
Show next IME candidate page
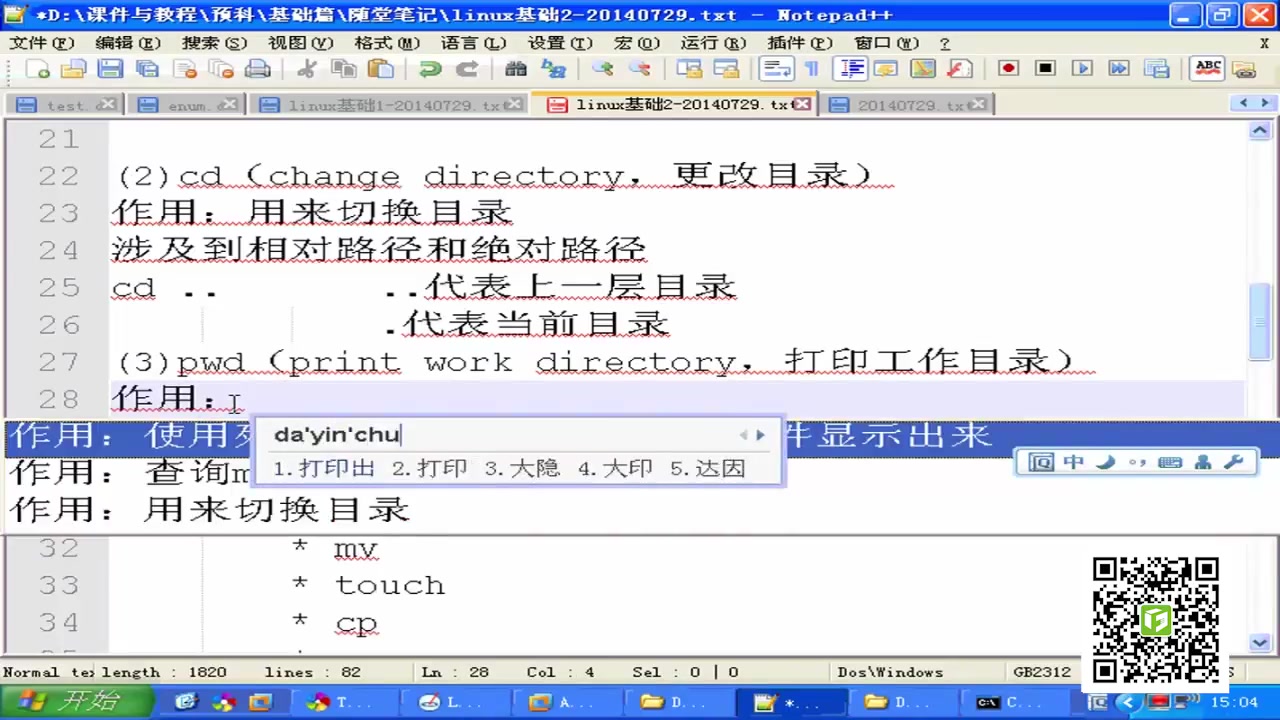(760, 435)
